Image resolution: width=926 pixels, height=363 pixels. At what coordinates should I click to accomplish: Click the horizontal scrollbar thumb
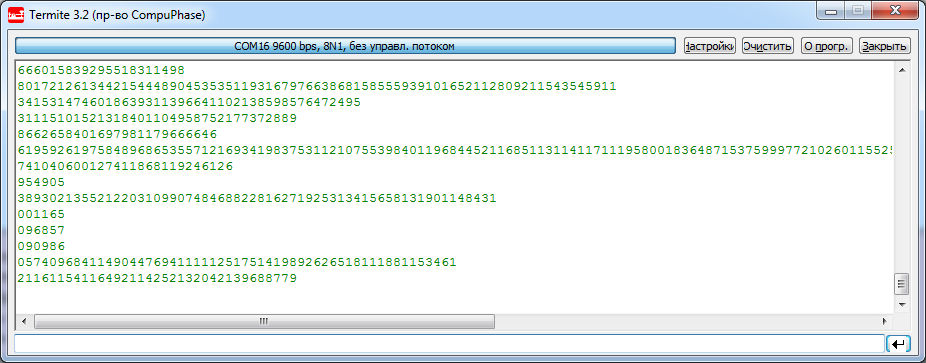click(264, 322)
